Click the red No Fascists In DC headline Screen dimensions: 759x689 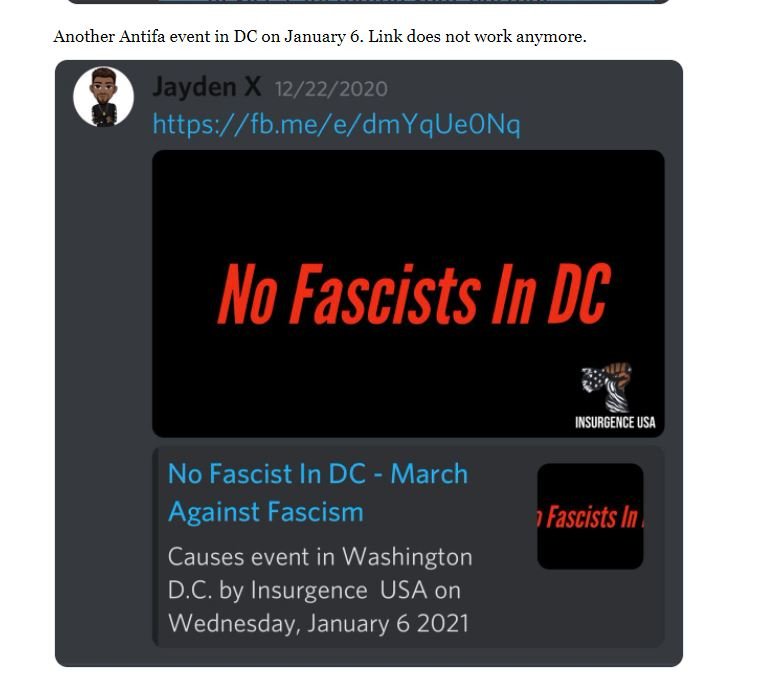413,294
